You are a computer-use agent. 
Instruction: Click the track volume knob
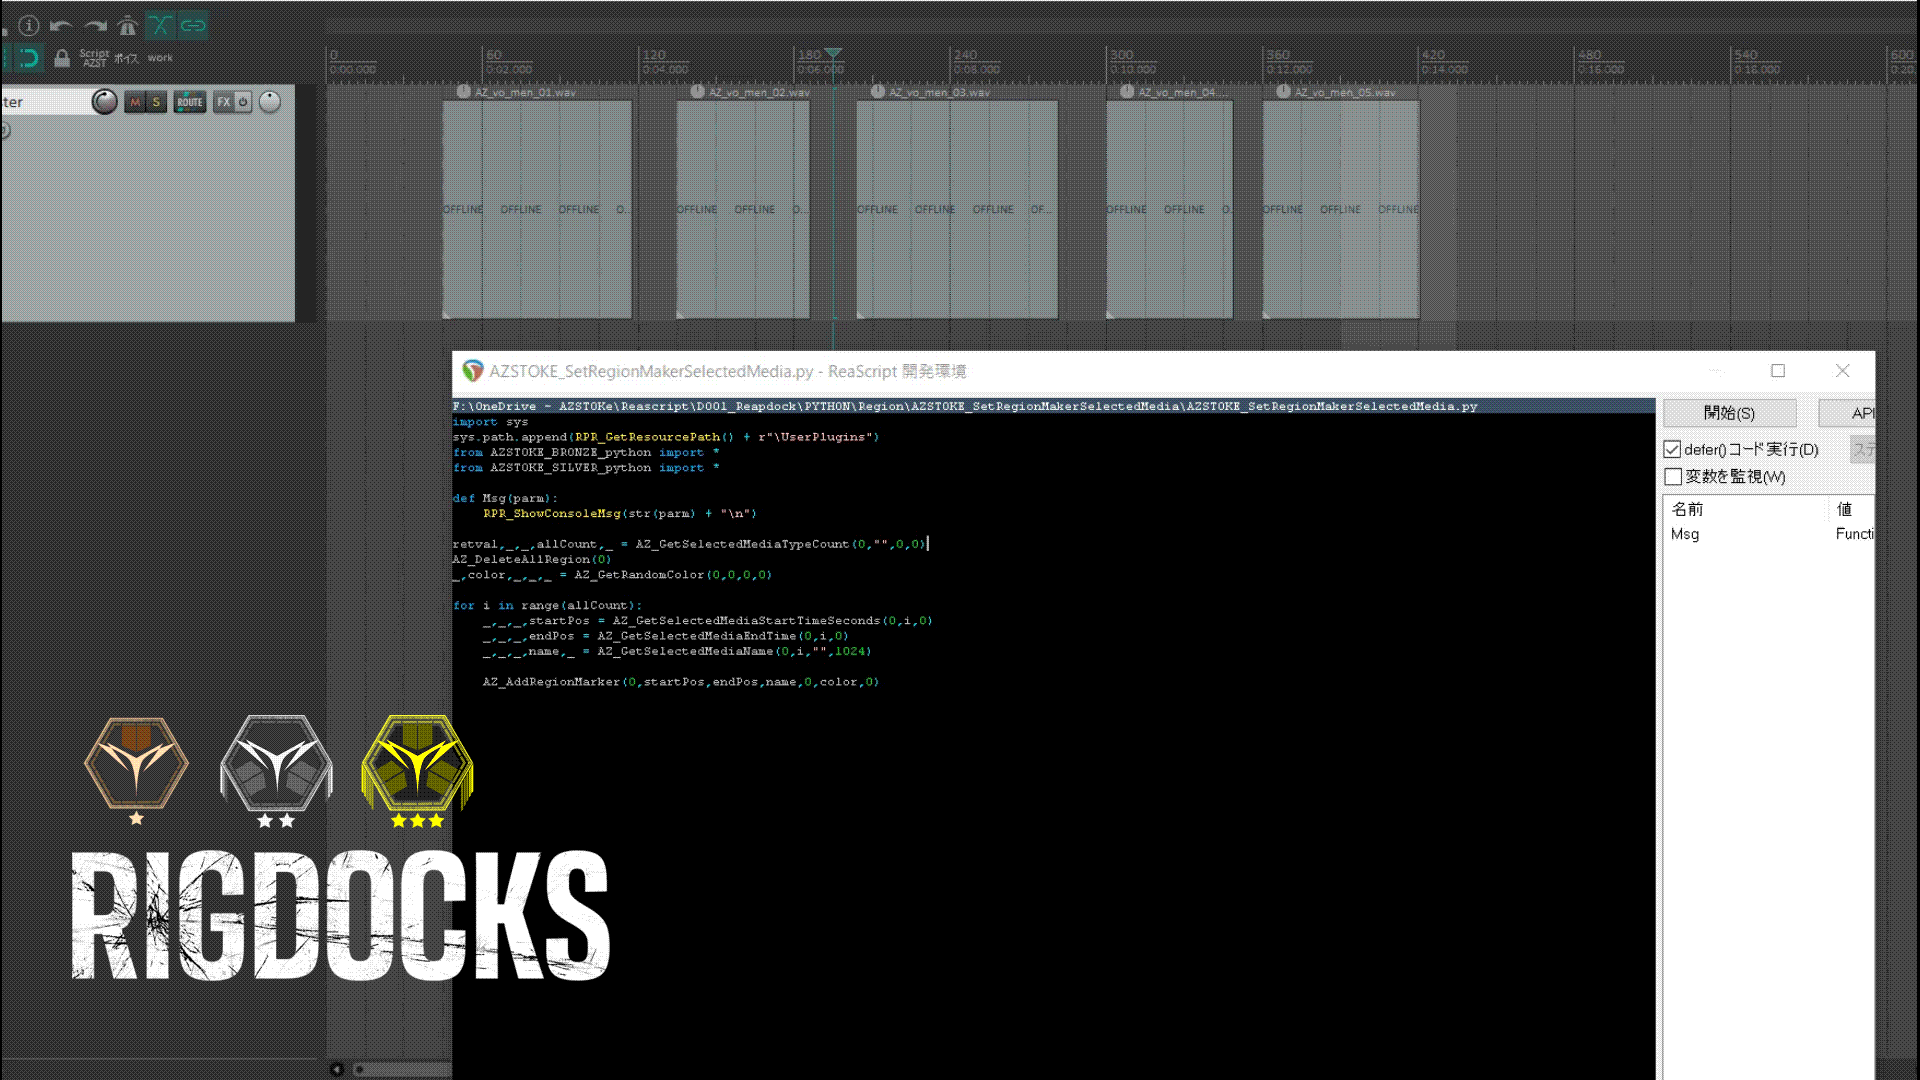point(104,102)
